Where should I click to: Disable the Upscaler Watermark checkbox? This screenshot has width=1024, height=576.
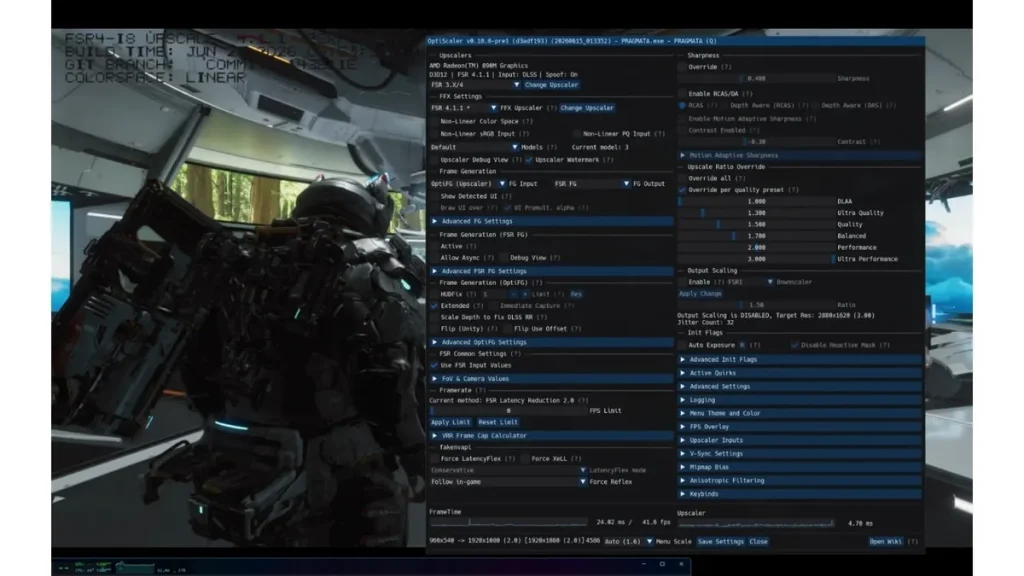tap(529, 159)
